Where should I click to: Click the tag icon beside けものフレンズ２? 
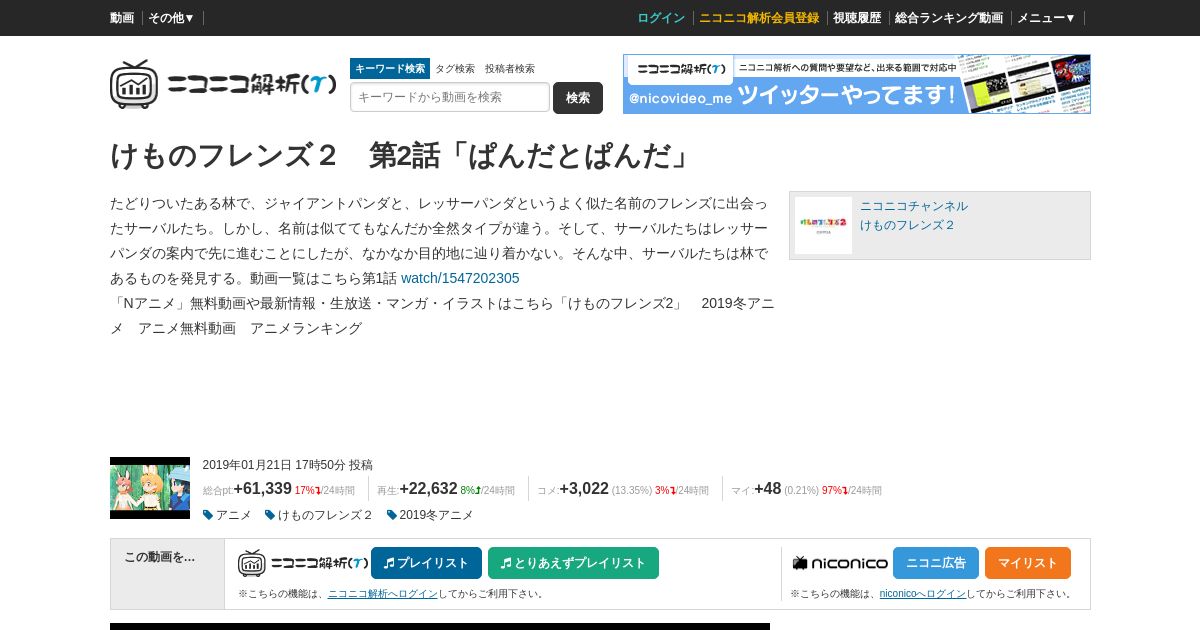270,515
